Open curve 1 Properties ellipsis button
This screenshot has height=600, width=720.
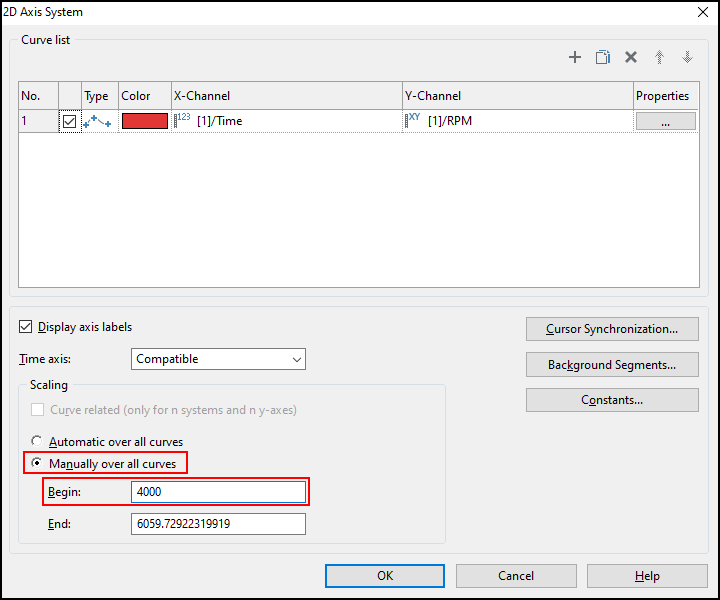point(665,121)
